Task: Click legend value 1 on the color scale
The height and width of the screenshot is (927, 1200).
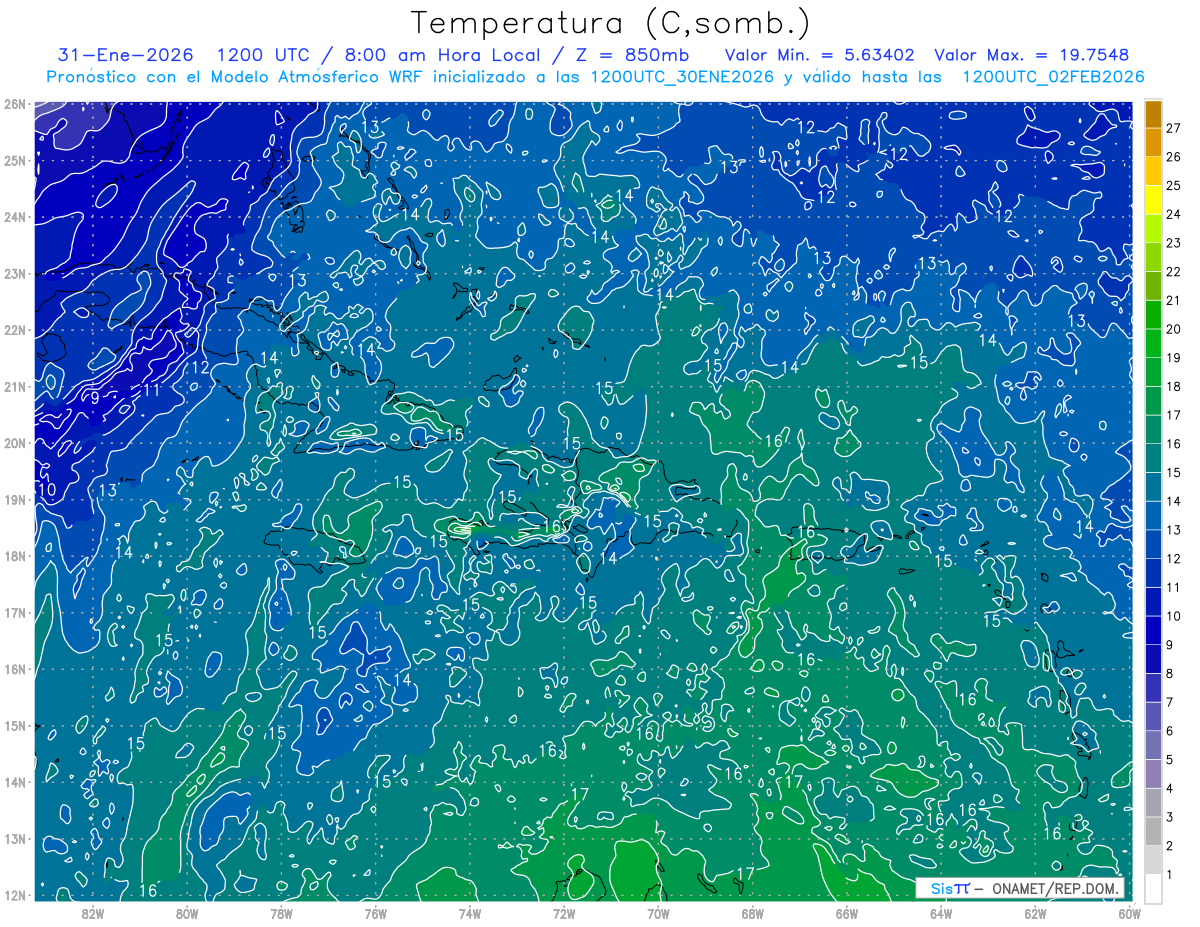Action: tap(1170, 874)
